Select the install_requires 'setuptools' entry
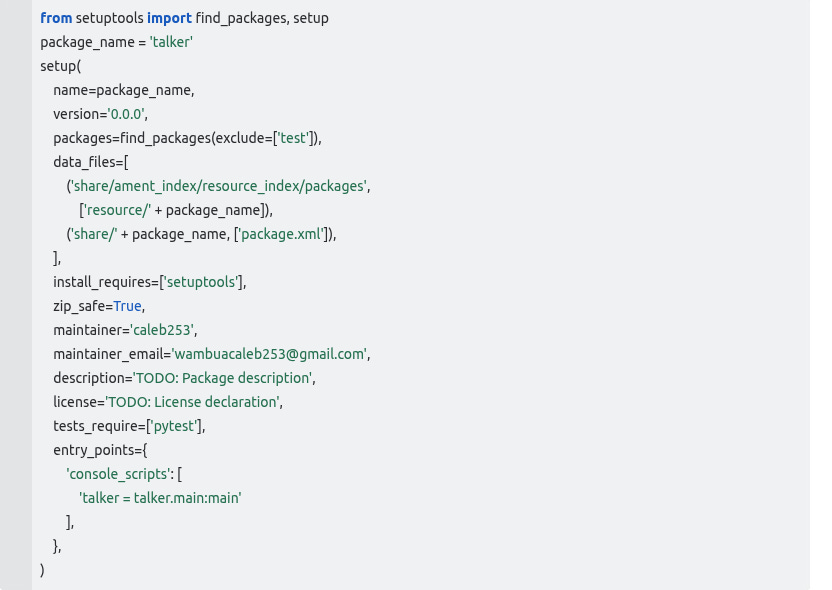Screen dimensions: 832x590 (x=201, y=282)
